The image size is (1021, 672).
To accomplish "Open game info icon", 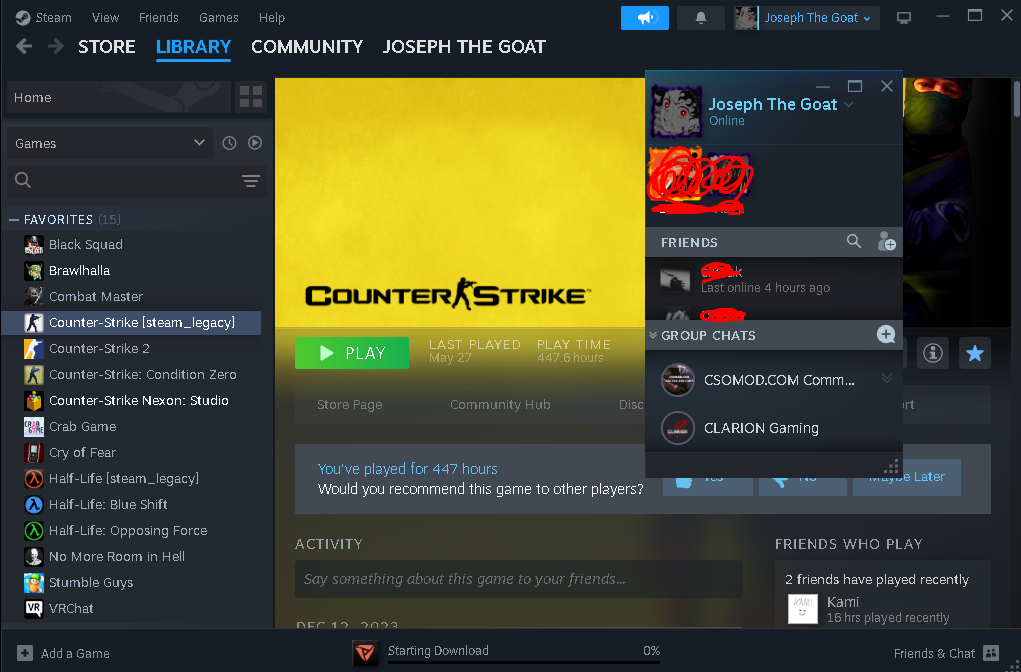I will click(933, 353).
